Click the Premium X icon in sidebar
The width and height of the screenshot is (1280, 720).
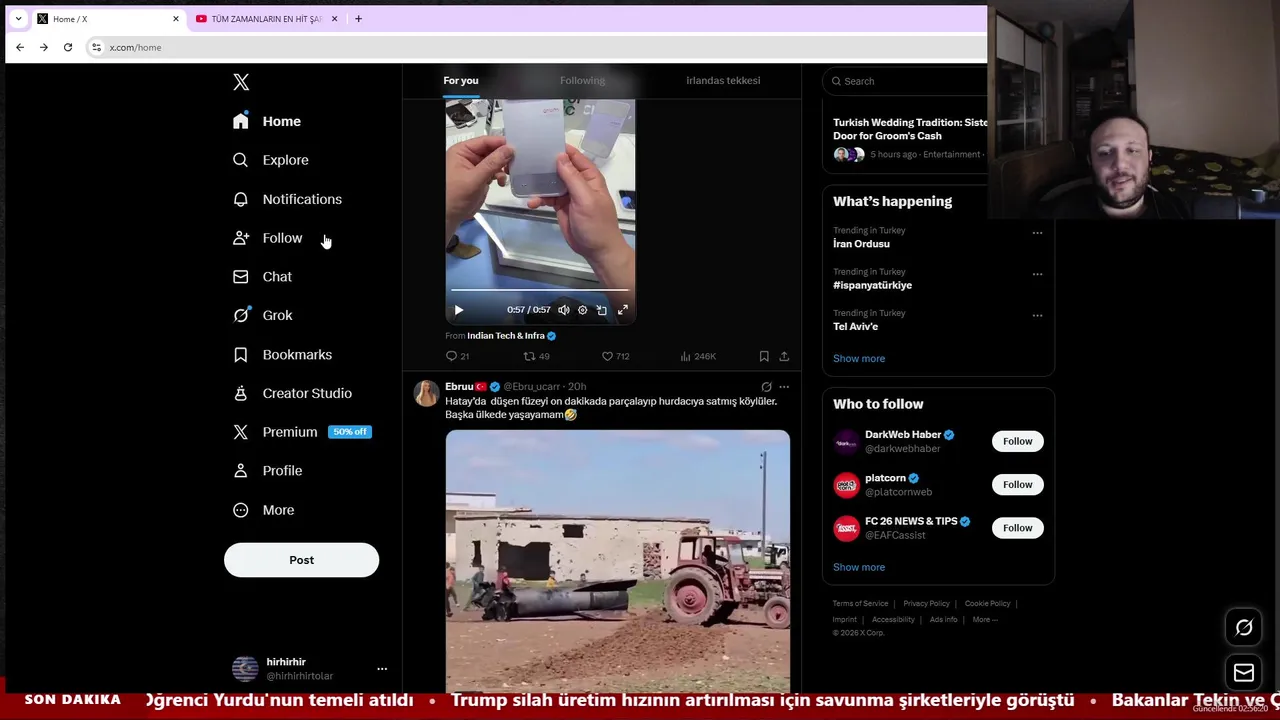pos(241,432)
